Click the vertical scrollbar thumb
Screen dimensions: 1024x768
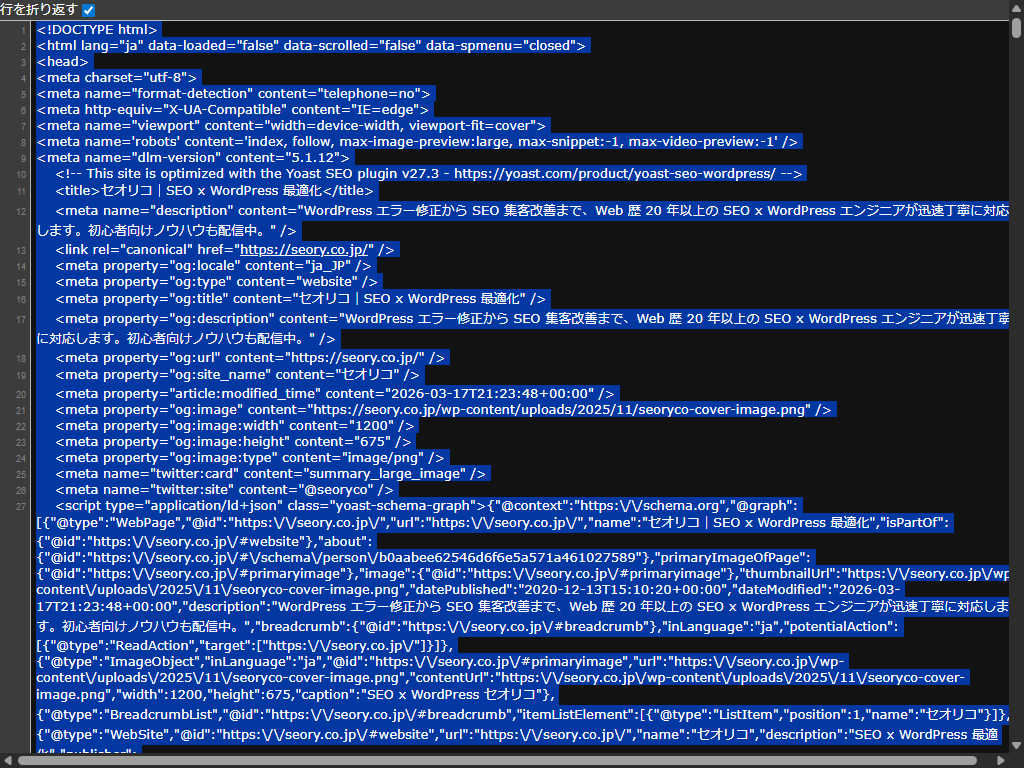[x=1016, y=28]
